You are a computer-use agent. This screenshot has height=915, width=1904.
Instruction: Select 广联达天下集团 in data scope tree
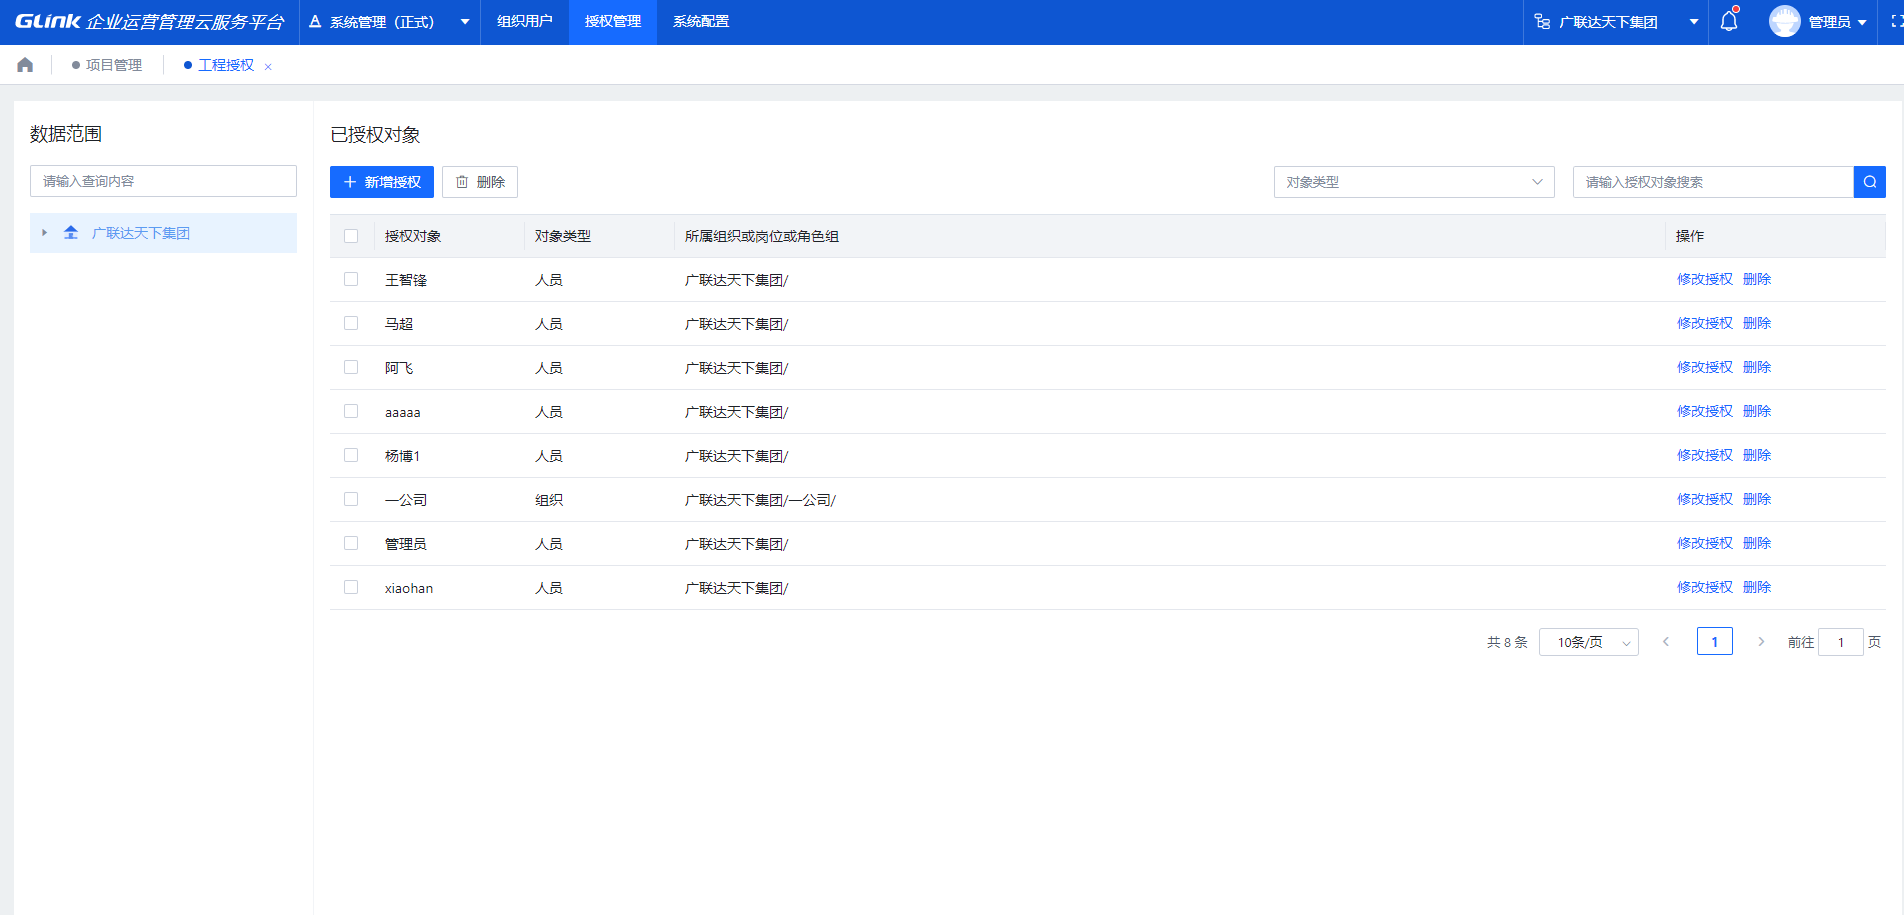(x=163, y=233)
